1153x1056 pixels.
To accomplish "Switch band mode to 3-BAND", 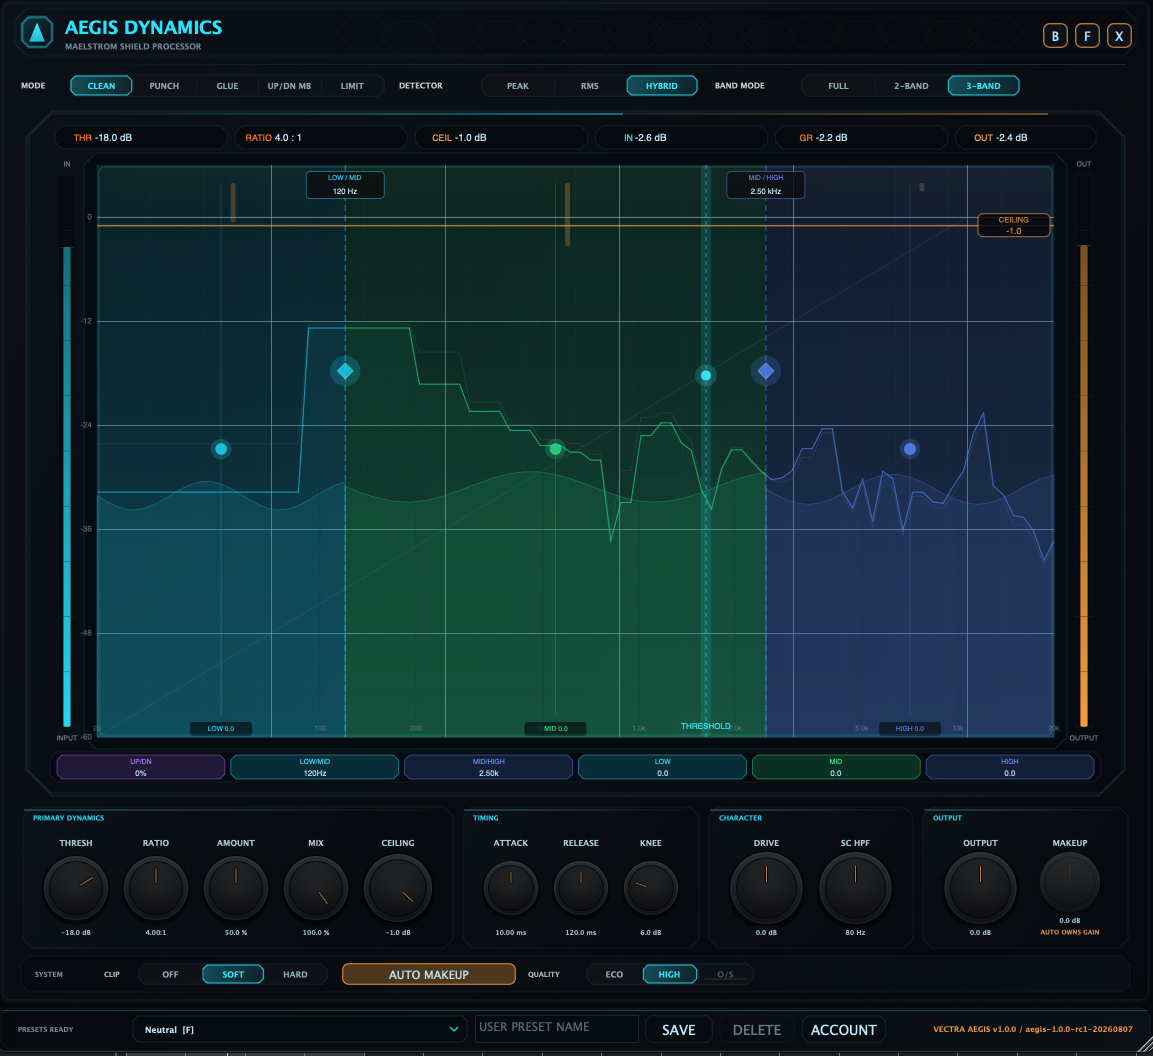I will coord(983,86).
